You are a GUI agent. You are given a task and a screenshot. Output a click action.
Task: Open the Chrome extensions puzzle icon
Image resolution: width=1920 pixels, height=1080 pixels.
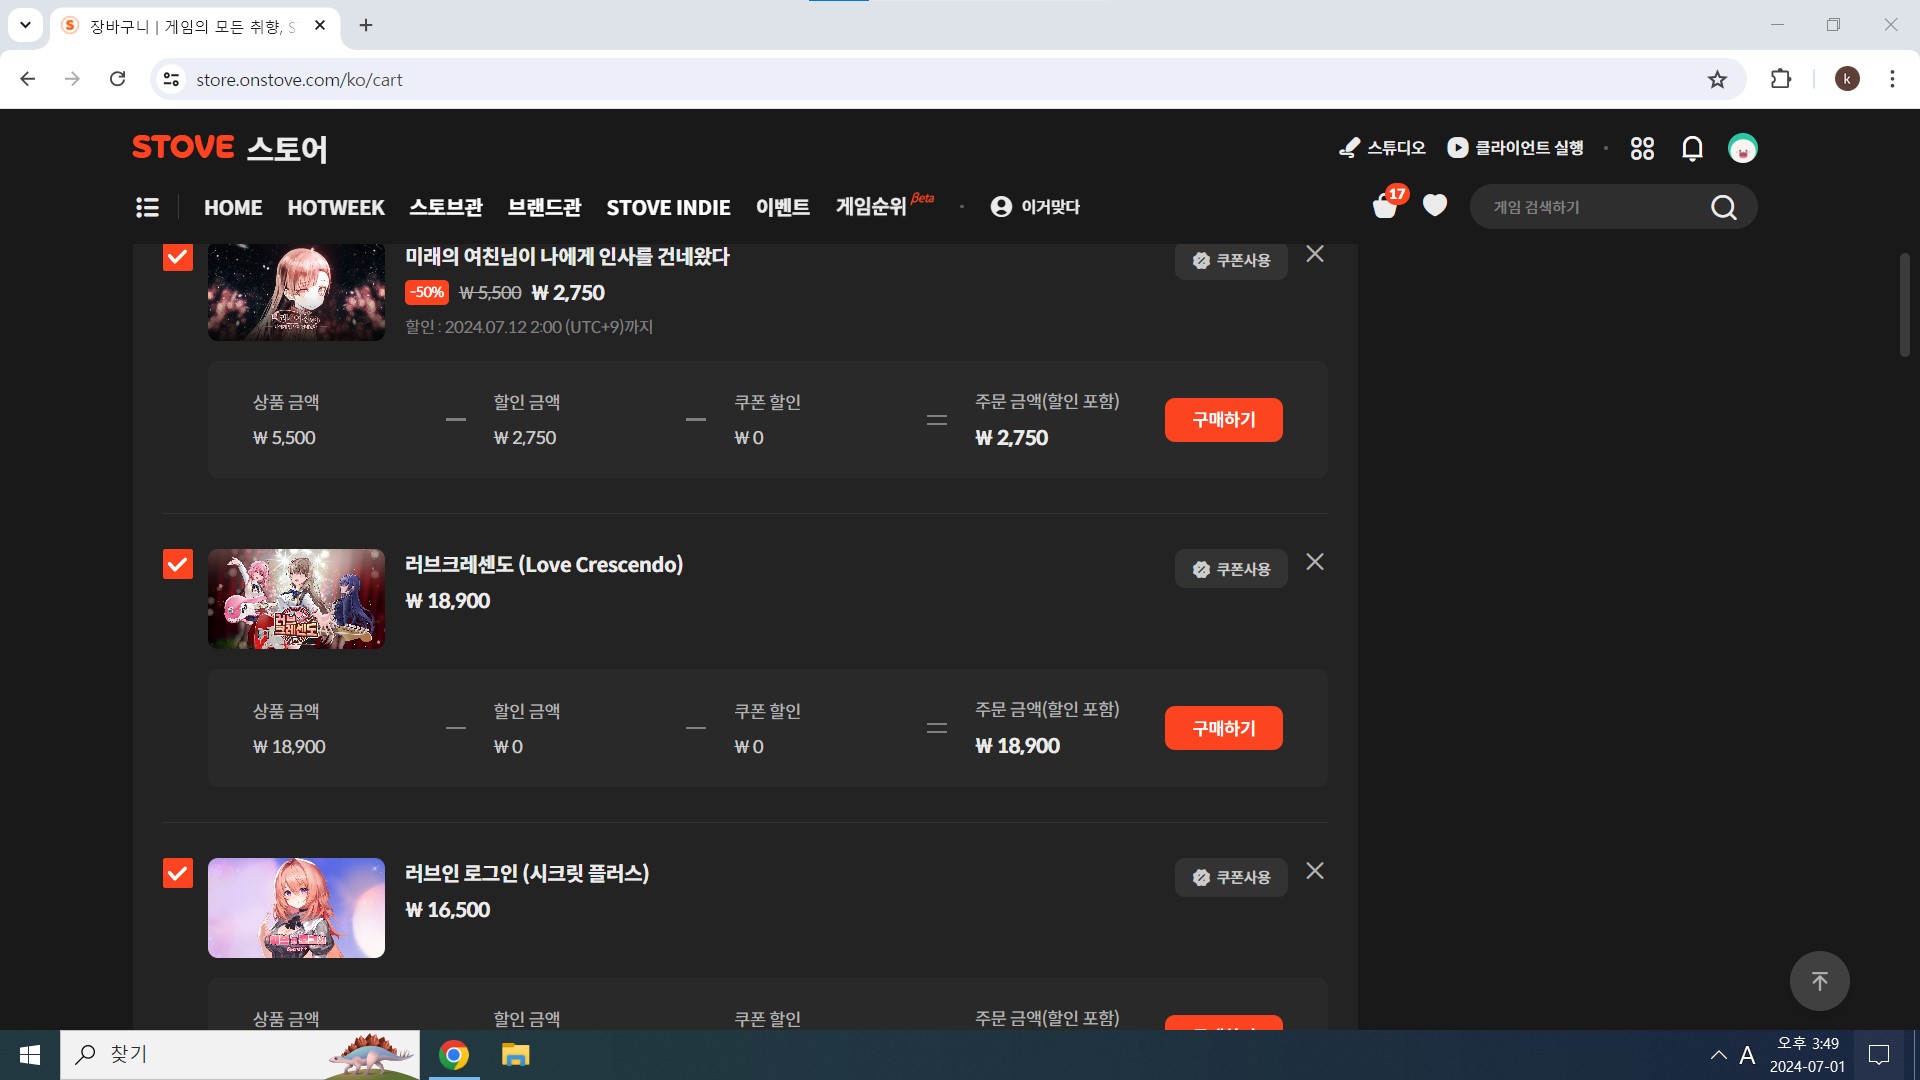(x=1781, y=79)
